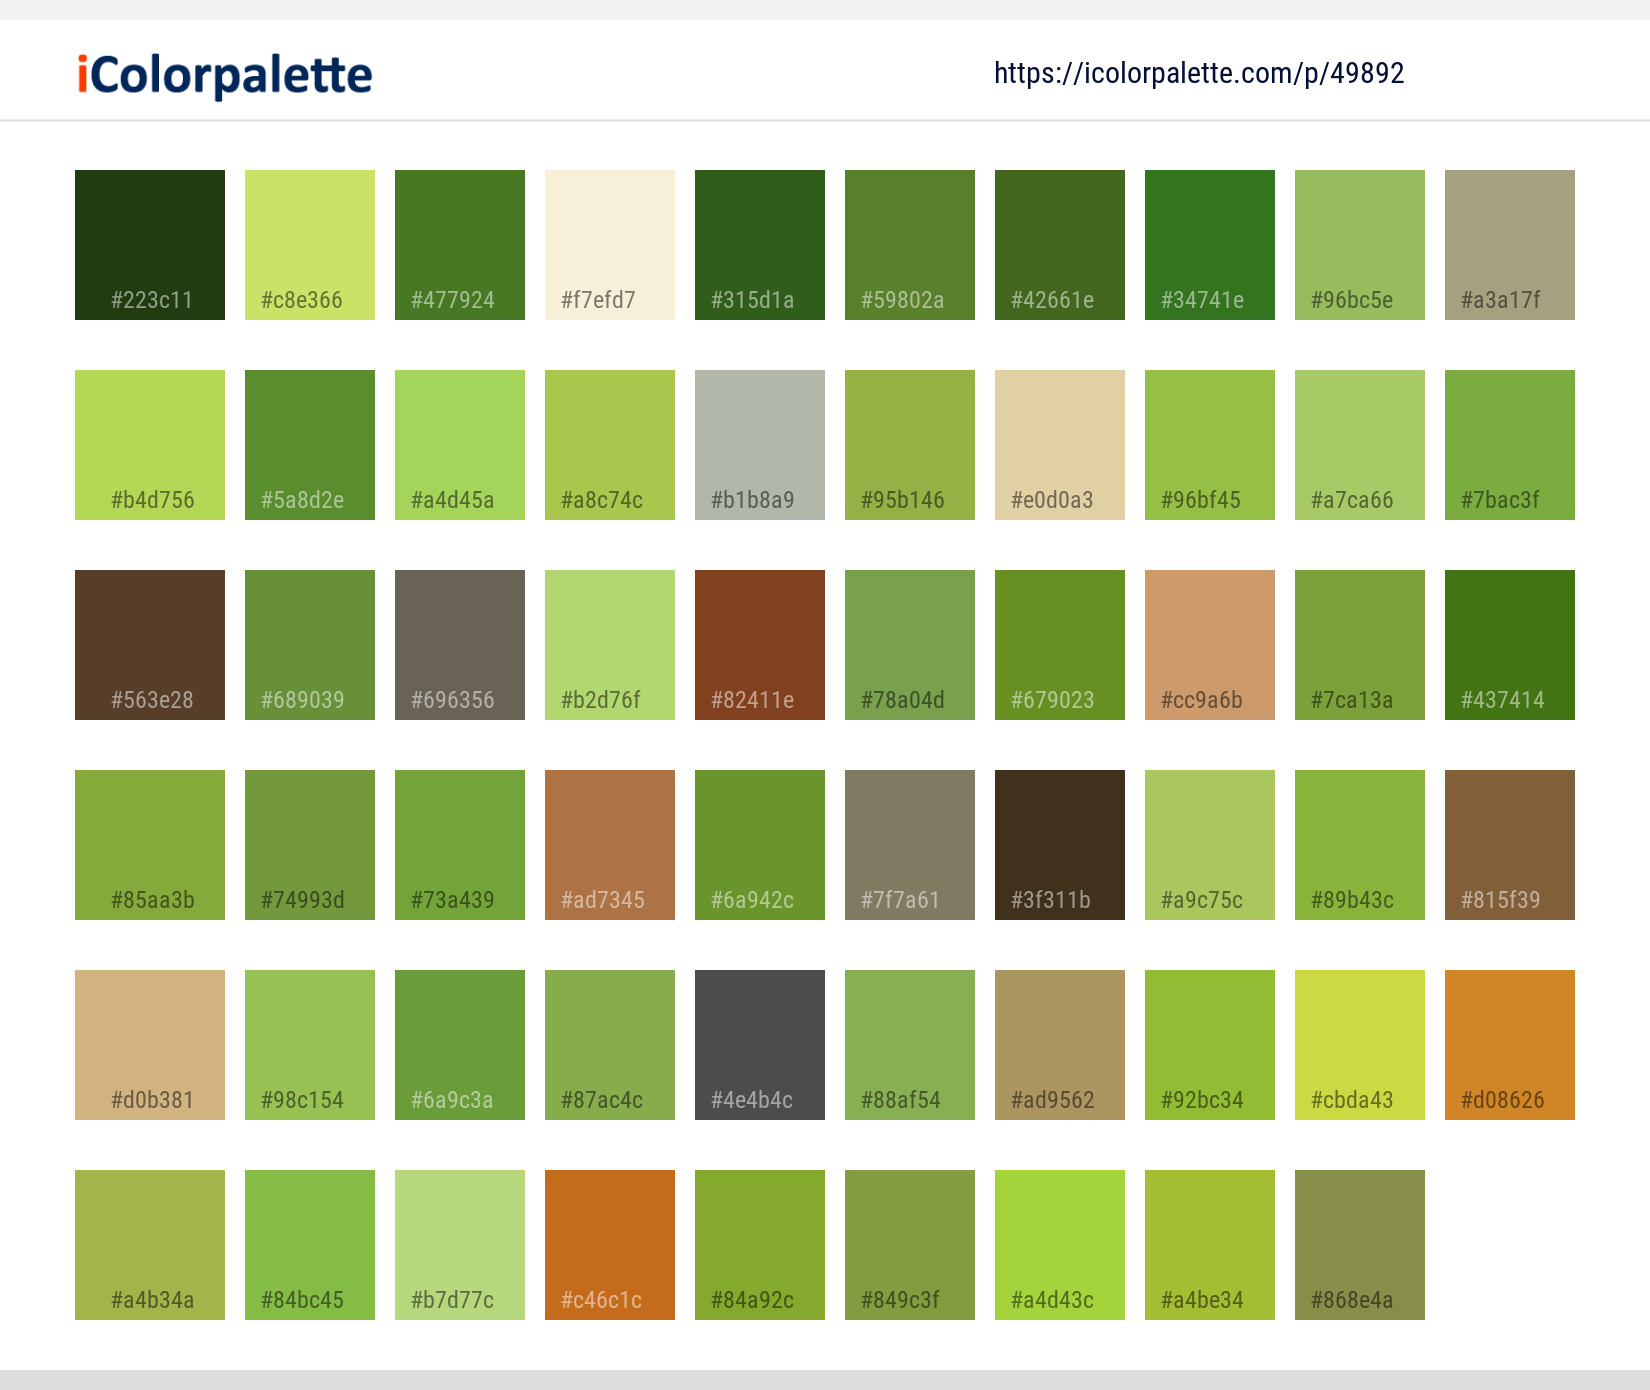Select the #82411e rust swatch
Viewport: 1650px width, 1390px height.
click(x=760, y=645)
